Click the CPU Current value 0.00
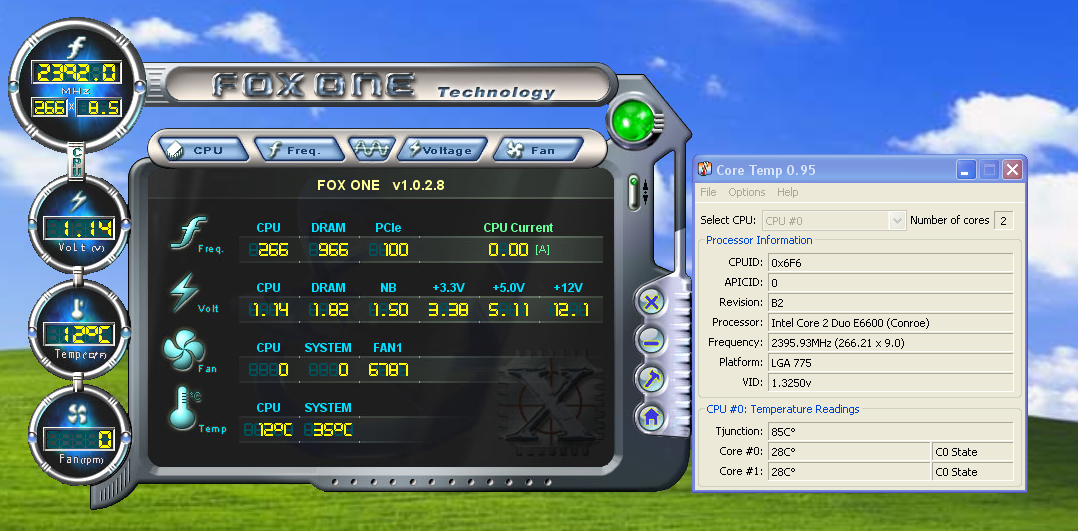1078x531 pixels. click(508, 250)
